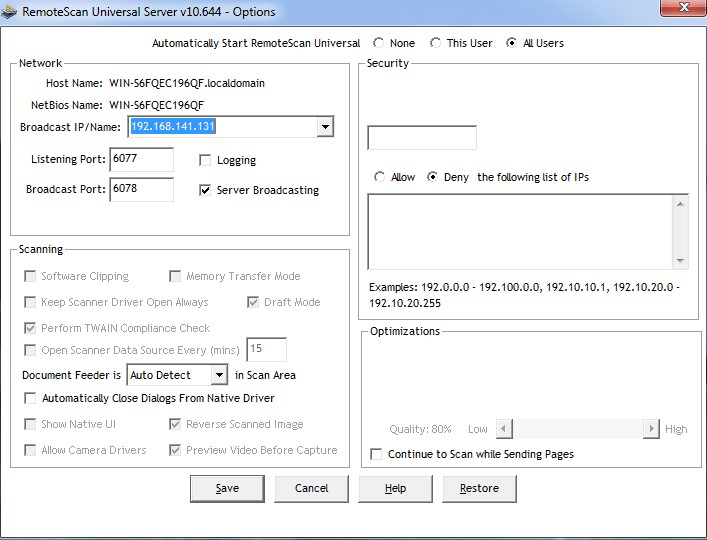Open the Broadcast IP/Name dropdown arrow
This screenshot has width=707, height=540.
coord(325,127)
